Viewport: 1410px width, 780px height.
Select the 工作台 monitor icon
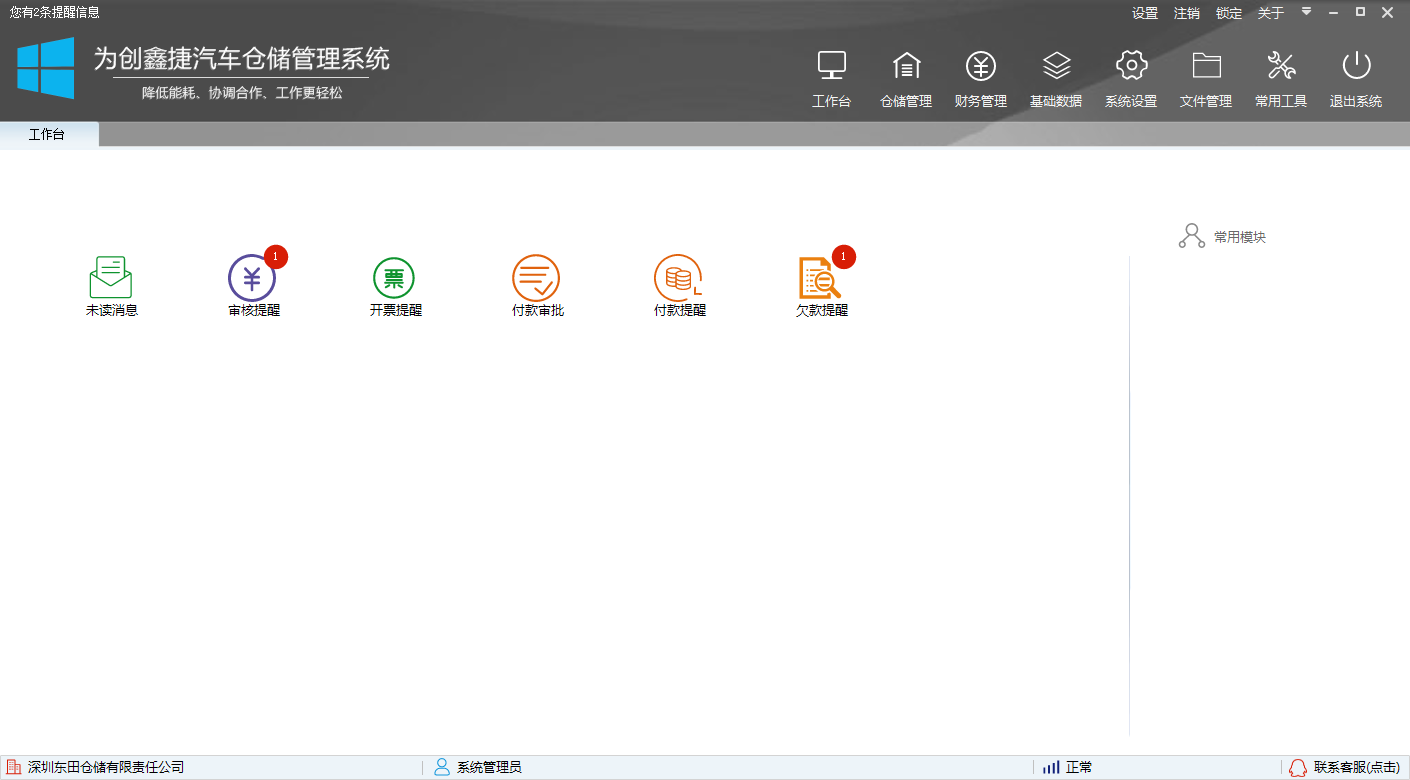click(831, 78)
